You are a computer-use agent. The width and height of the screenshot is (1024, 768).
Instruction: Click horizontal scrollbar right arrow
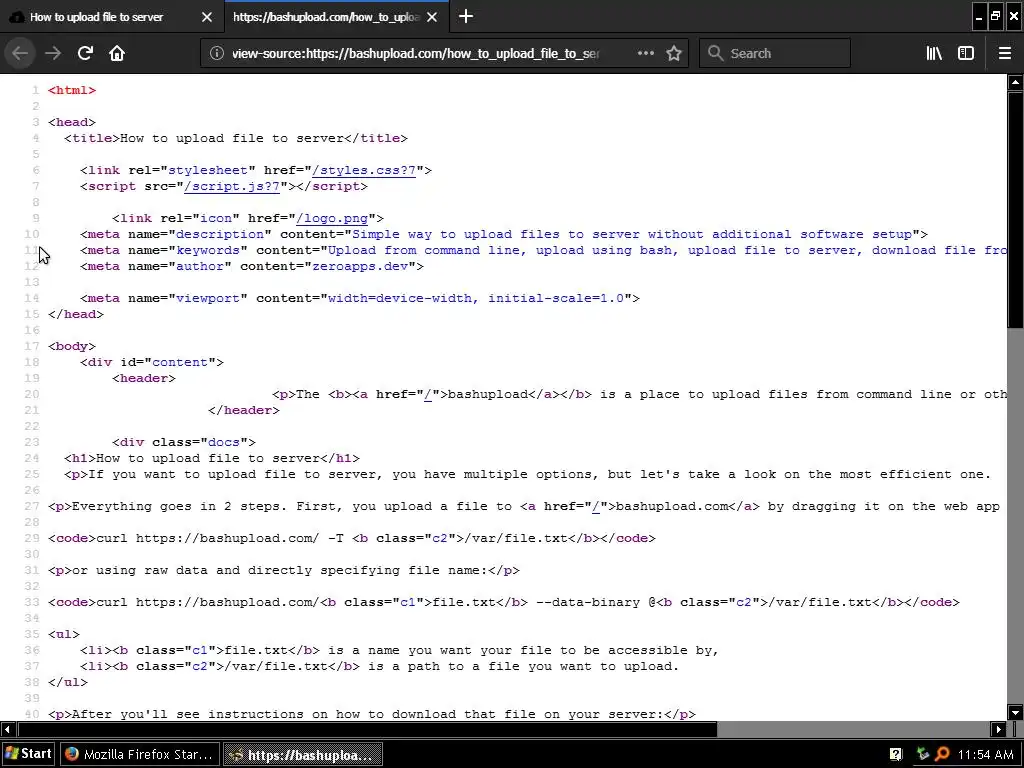[x=999, y=729]
